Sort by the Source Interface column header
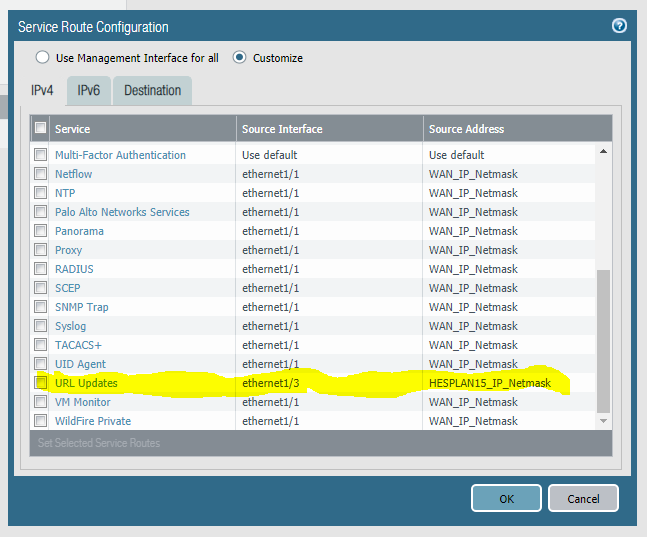The image size is (647, 537). [282, 129]
